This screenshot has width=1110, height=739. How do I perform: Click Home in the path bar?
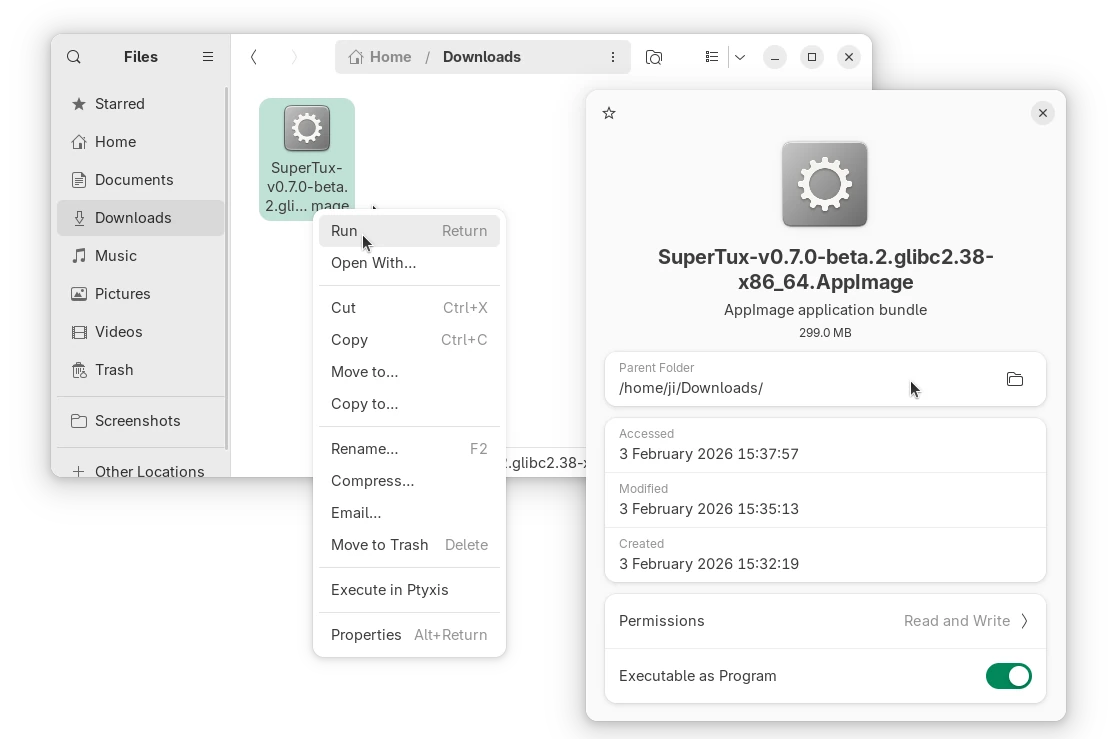381,57
